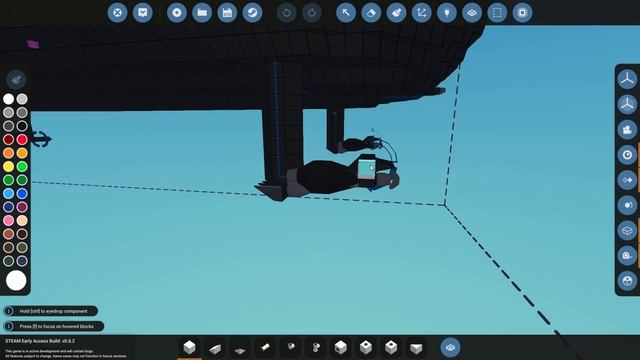Open the load vehicle folder icon
The image size is (640, 360).
202,13
